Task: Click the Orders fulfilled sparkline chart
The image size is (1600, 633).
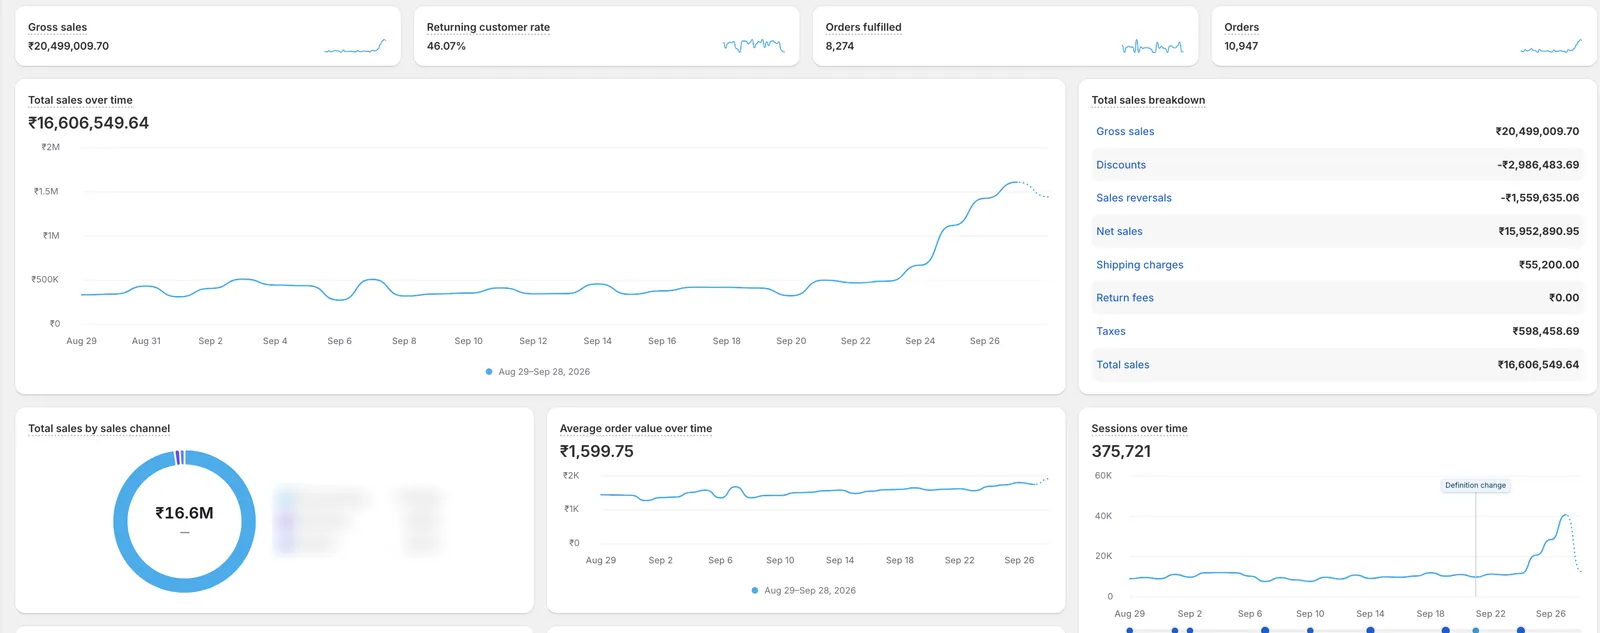Action: click(1153, 46)
